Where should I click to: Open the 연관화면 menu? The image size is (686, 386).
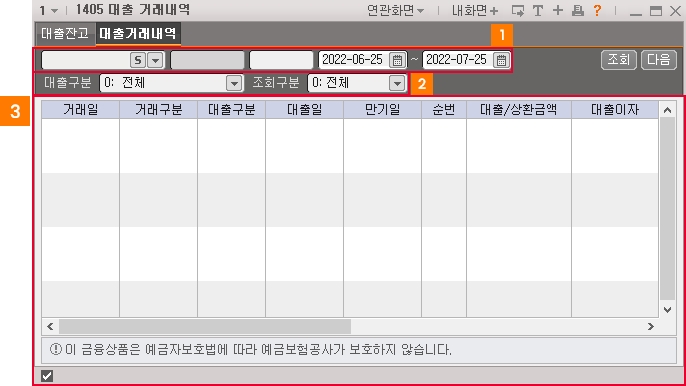click(x=395, y=11)
